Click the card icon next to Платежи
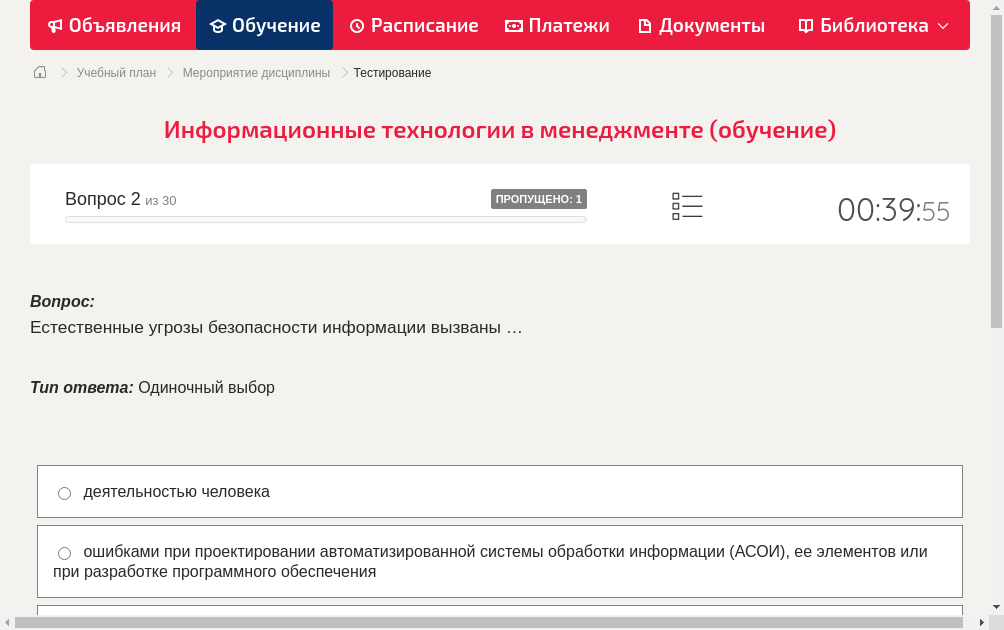1004x630 pixels. 514,25
